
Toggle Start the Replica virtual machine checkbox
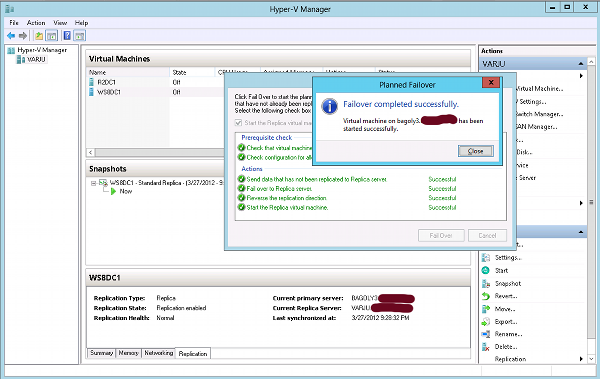[238, 123]
